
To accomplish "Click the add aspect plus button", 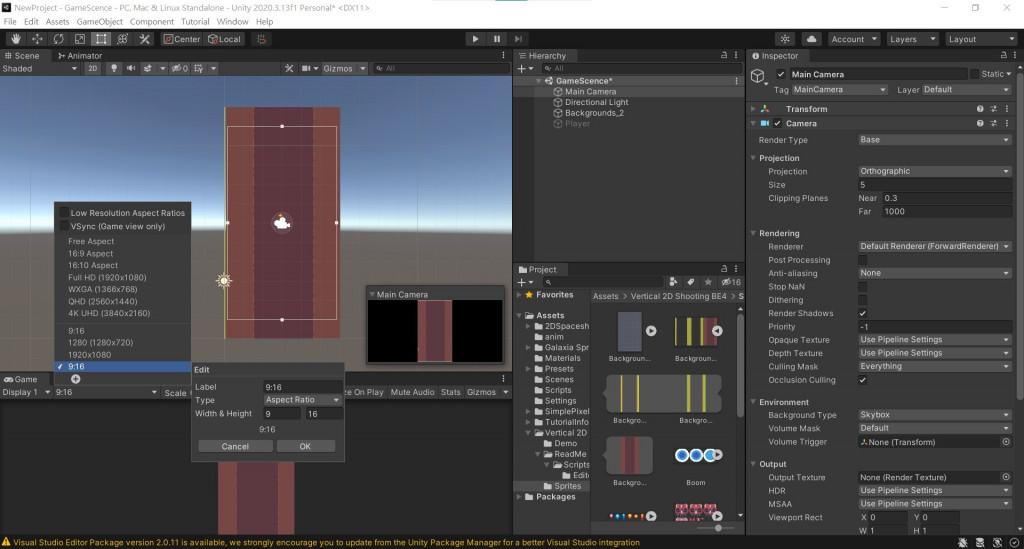I will 76,379.
